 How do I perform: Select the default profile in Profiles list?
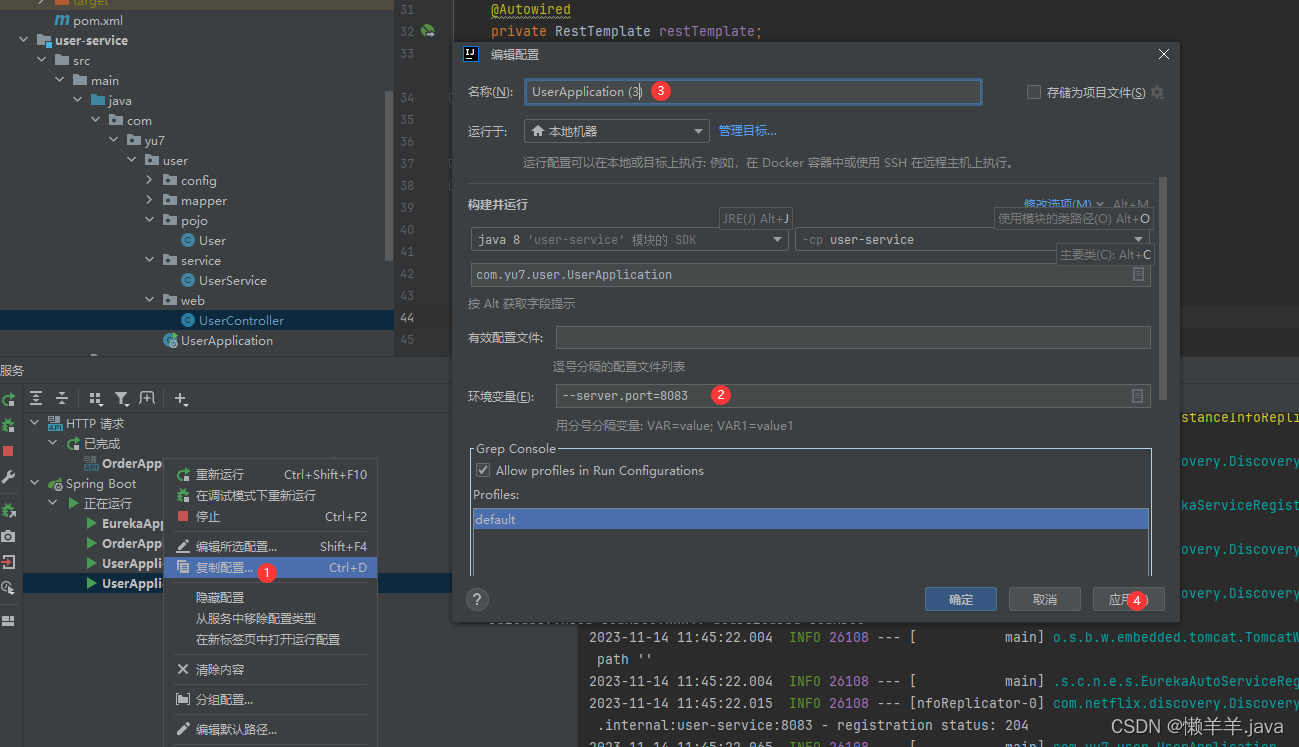coord(810,519)
